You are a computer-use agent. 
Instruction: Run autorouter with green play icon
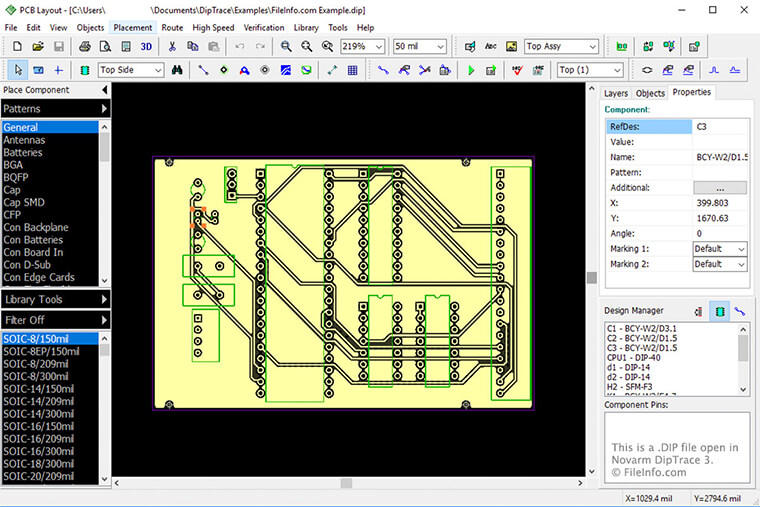470,70
